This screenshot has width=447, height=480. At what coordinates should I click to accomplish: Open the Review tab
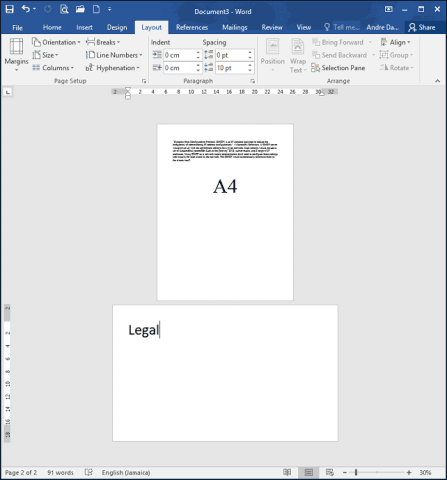coord(272,28)
